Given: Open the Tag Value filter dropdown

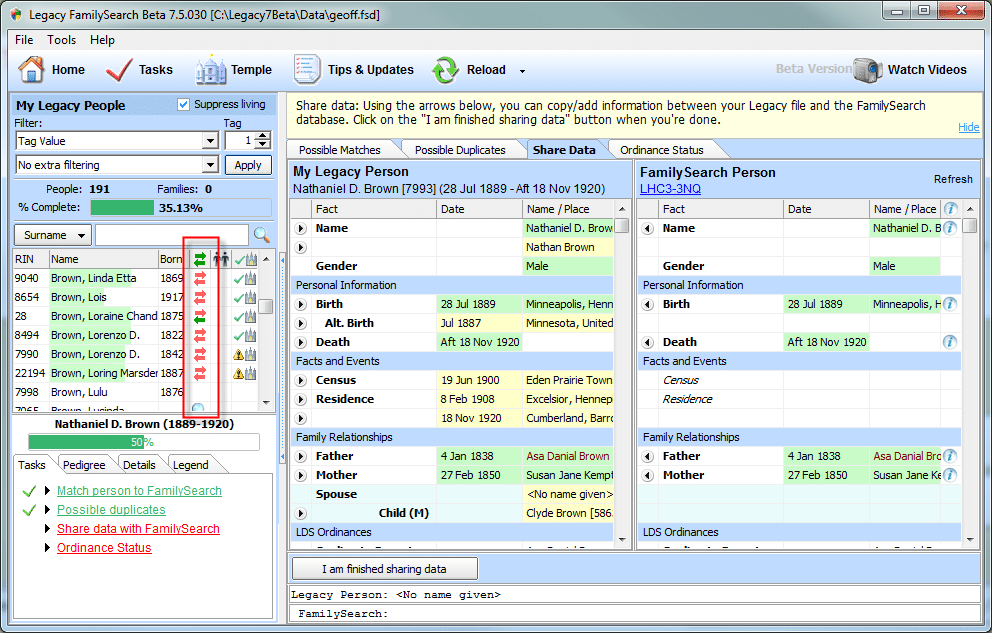Looking at the screenshot, I should (210, 141).
